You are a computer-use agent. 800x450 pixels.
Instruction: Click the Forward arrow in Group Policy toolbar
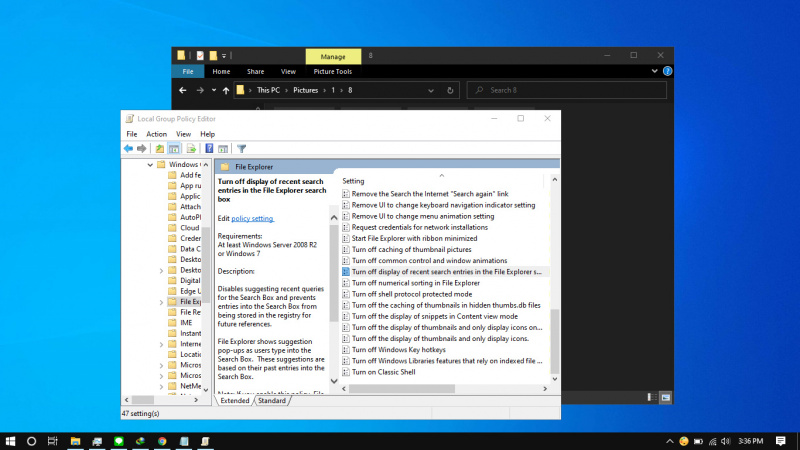(x=141, y=148)
